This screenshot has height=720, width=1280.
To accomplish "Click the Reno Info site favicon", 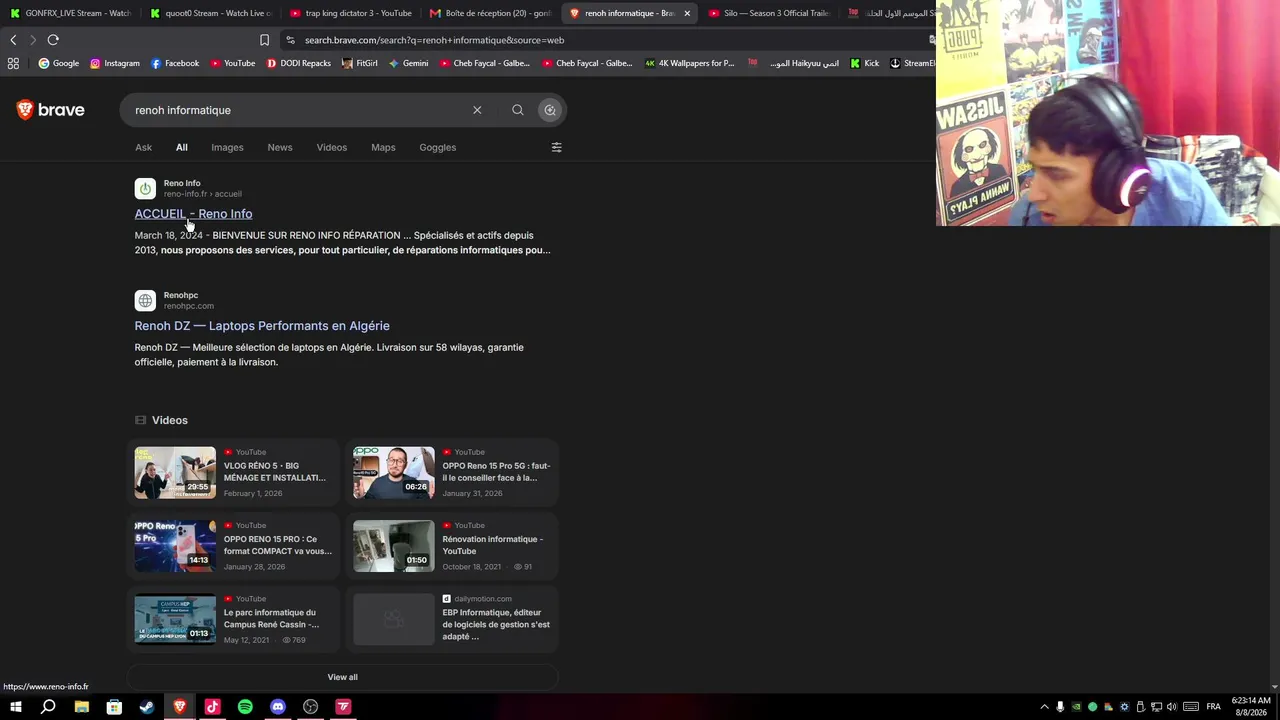I will click(x=145, y=188).
